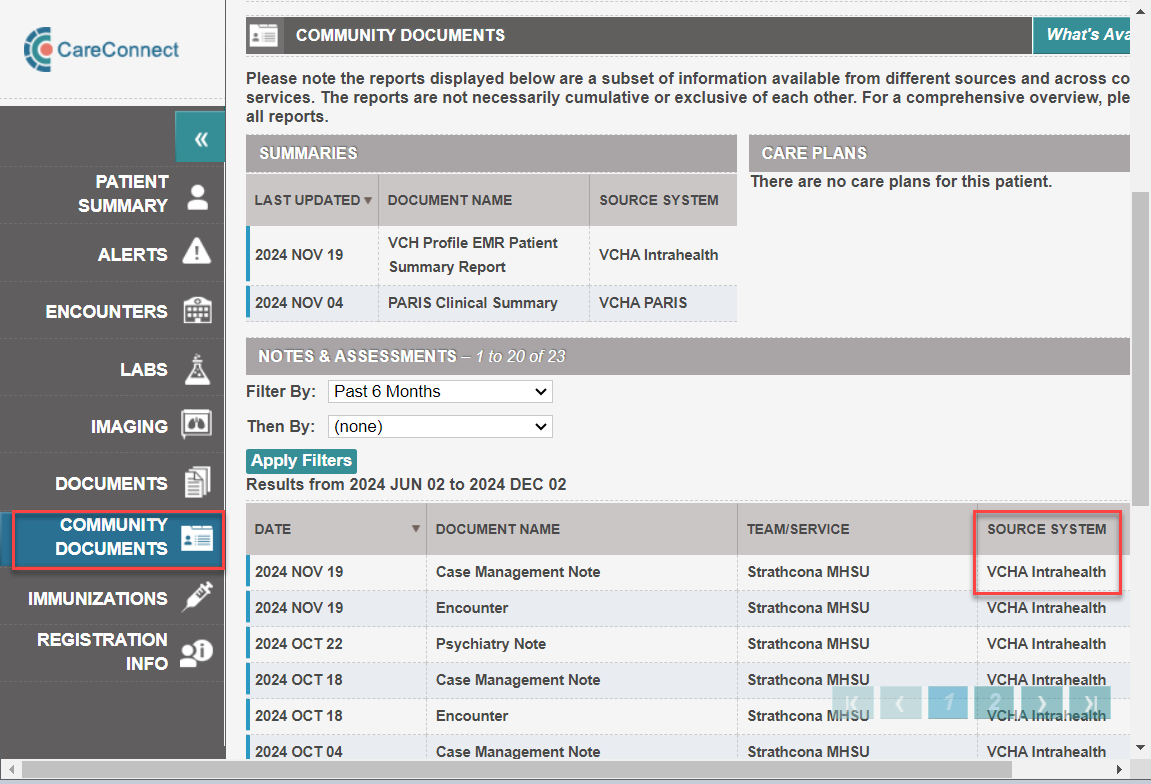Open Registration Info person icon
1151x784 pixels.
pyautogui.click(x=196, y=652)
